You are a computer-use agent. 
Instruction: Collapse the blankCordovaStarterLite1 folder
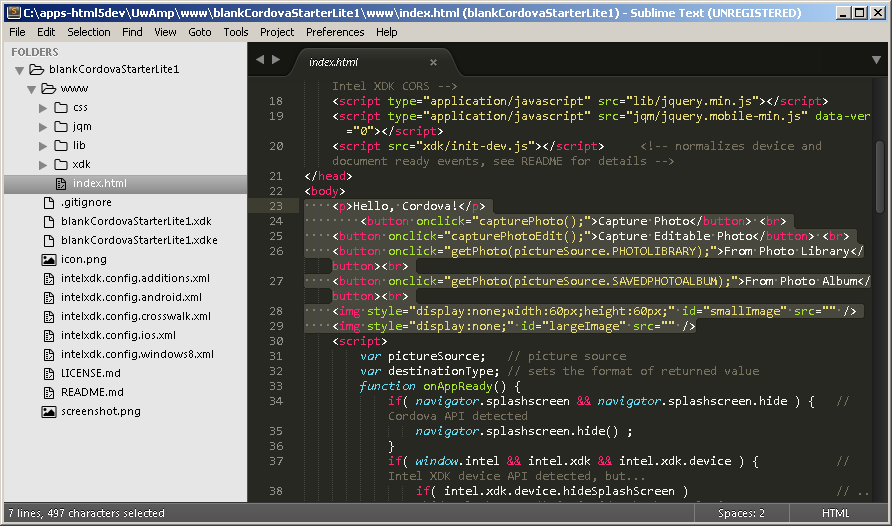19,70
